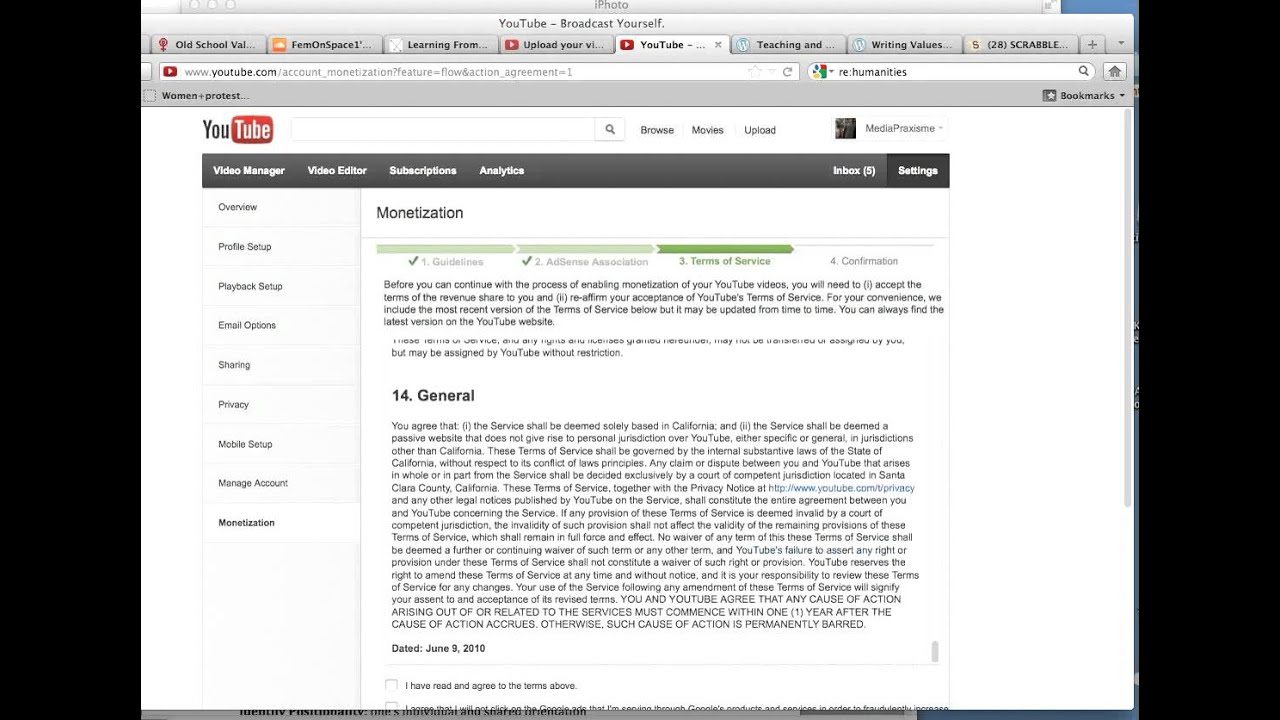The image size is (1280, 720).
Task: Check 'I have read and agree' checkbox
Action: 392,685
